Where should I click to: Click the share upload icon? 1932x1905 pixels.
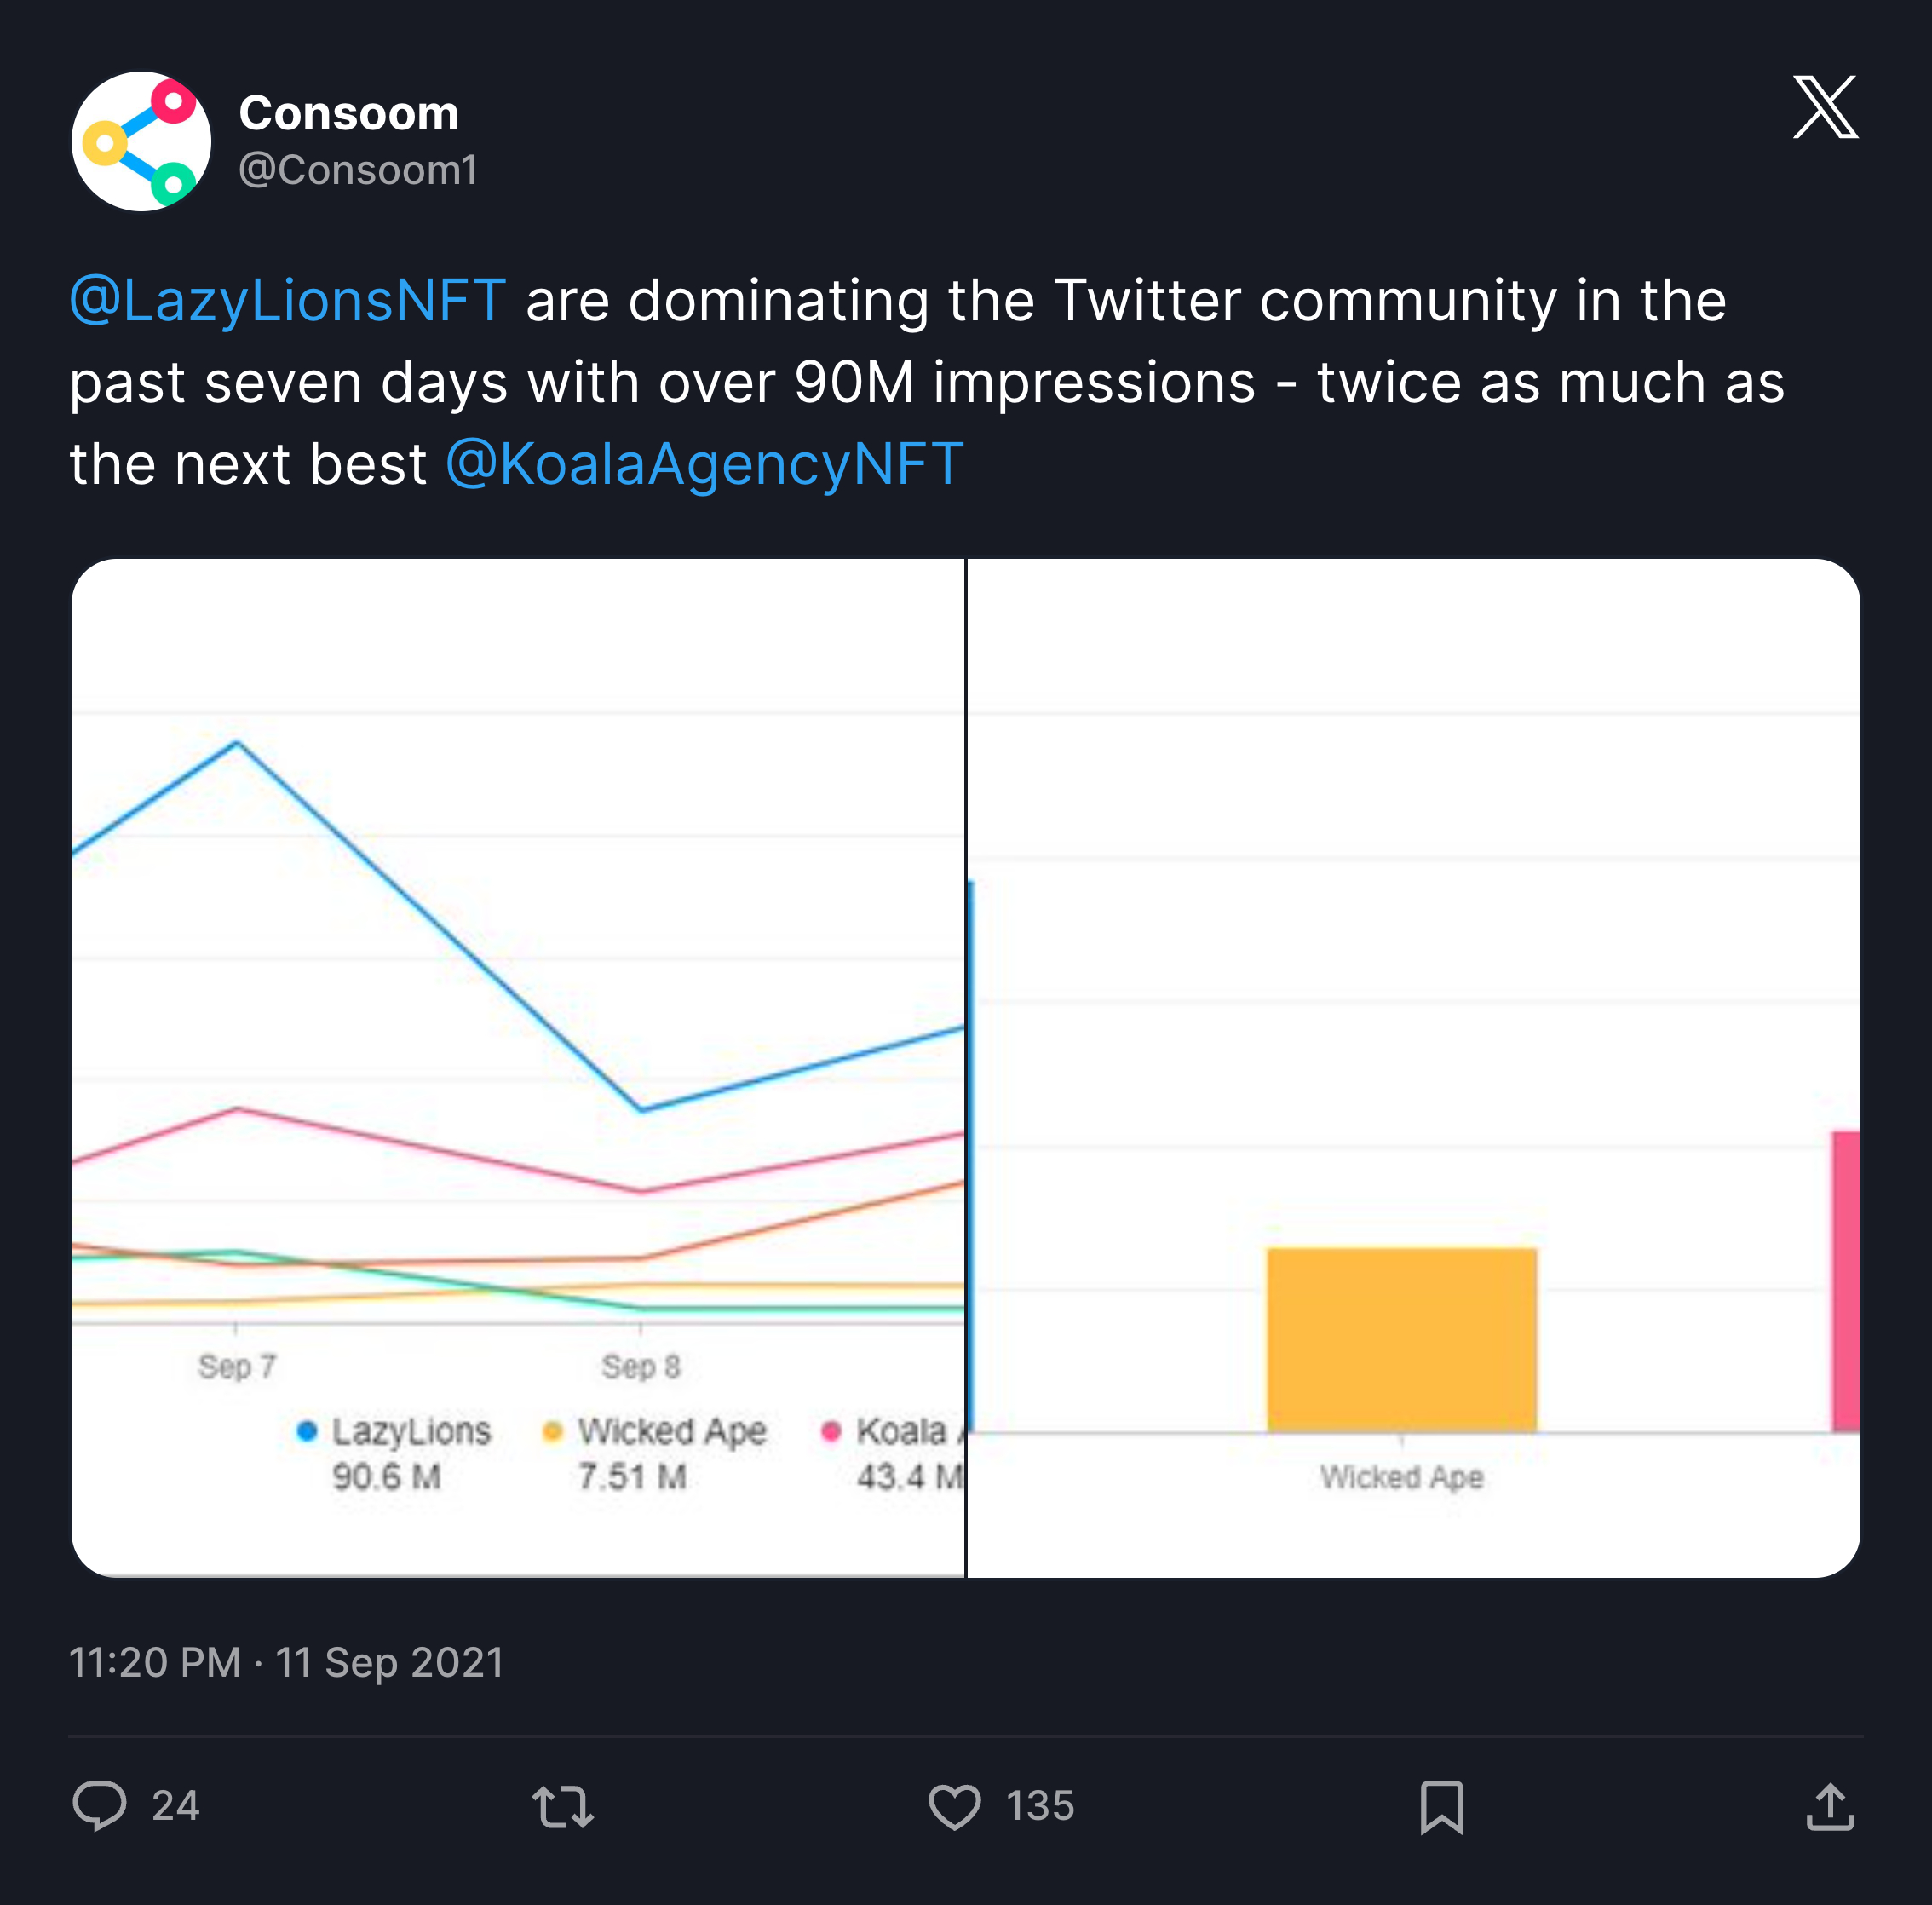click(x=1830, y=1806)
